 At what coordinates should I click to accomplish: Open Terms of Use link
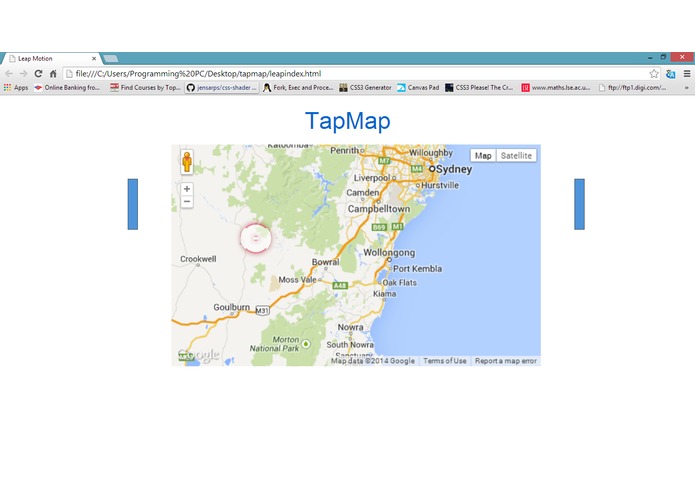click(445, 361)
